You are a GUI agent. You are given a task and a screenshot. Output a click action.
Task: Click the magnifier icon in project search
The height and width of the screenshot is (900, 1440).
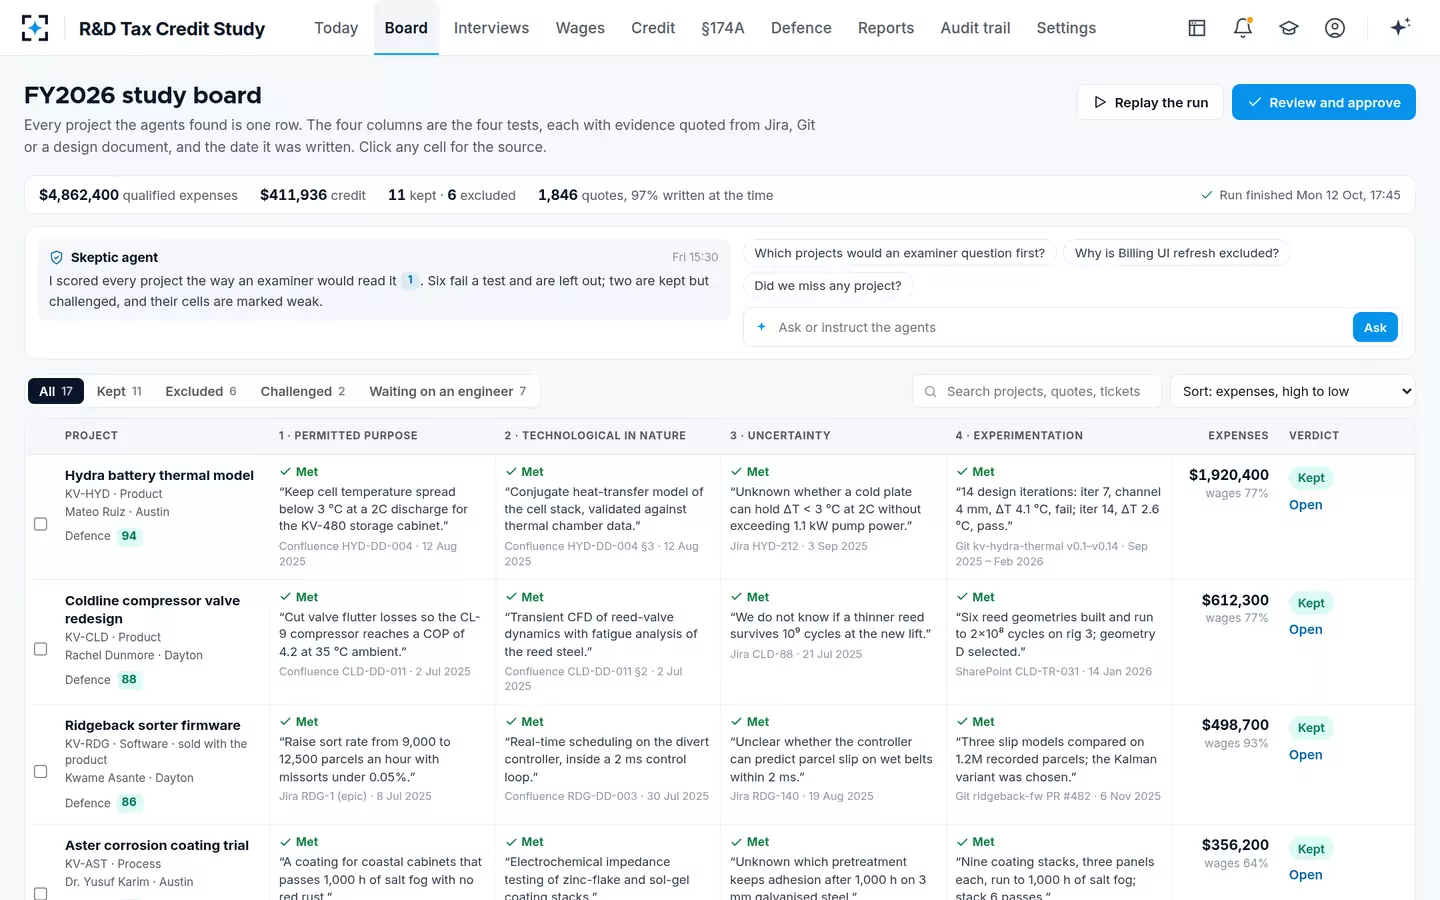click(930, 391)
